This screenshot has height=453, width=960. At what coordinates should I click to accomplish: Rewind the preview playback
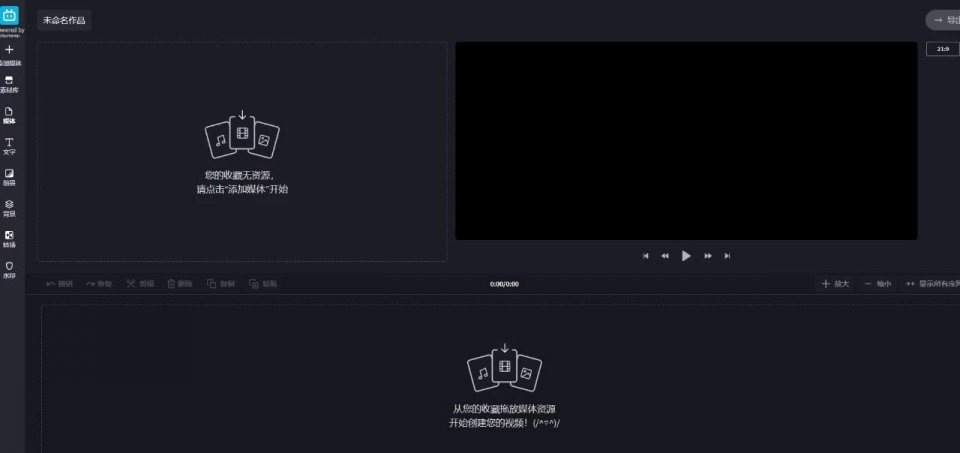click(x=665, y=256)
